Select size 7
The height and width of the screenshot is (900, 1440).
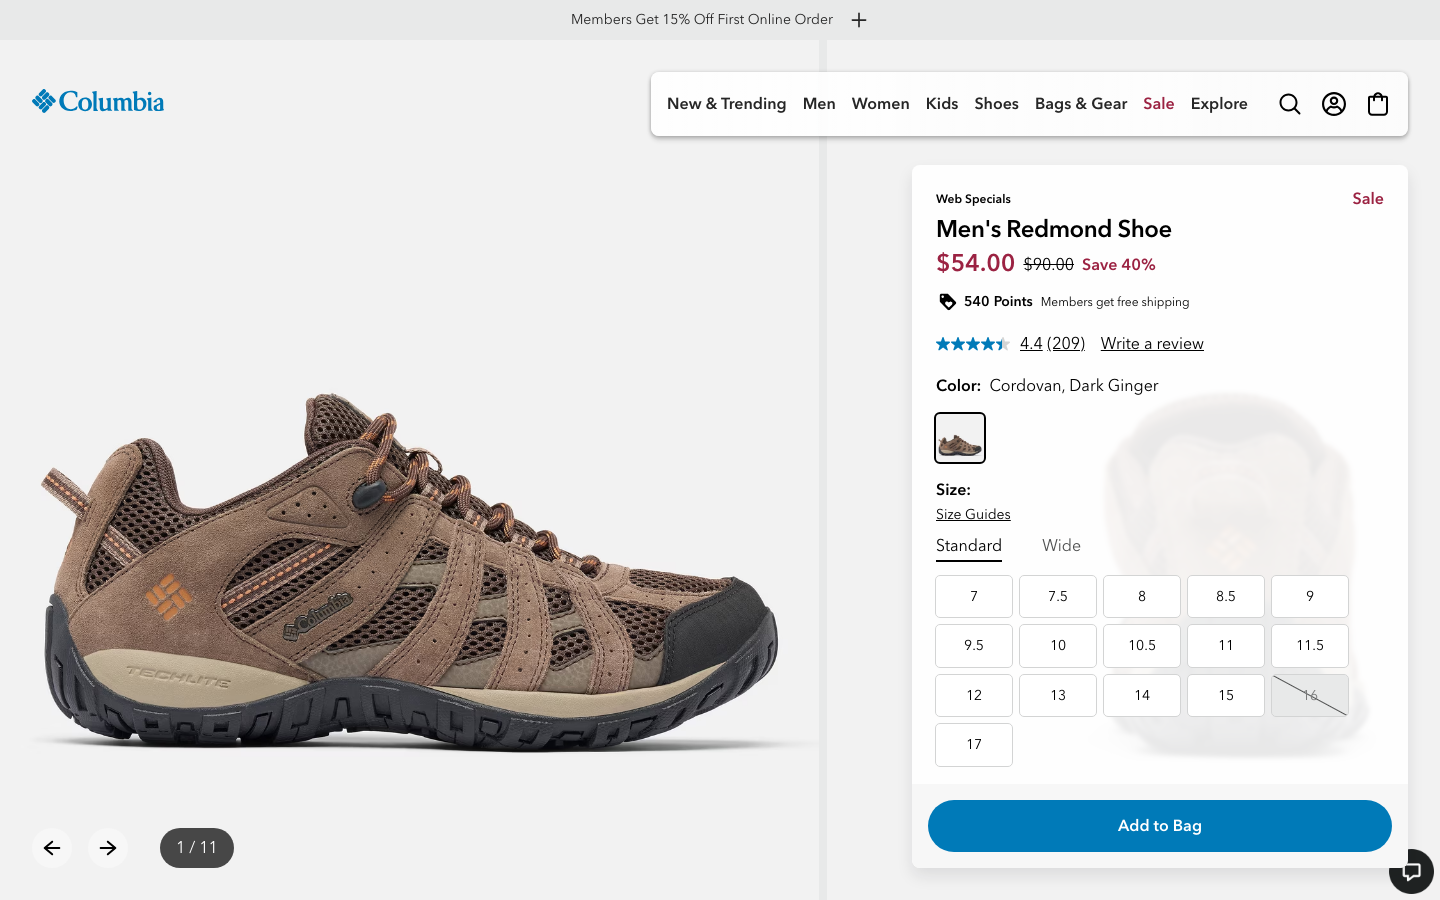click(974, 597)
